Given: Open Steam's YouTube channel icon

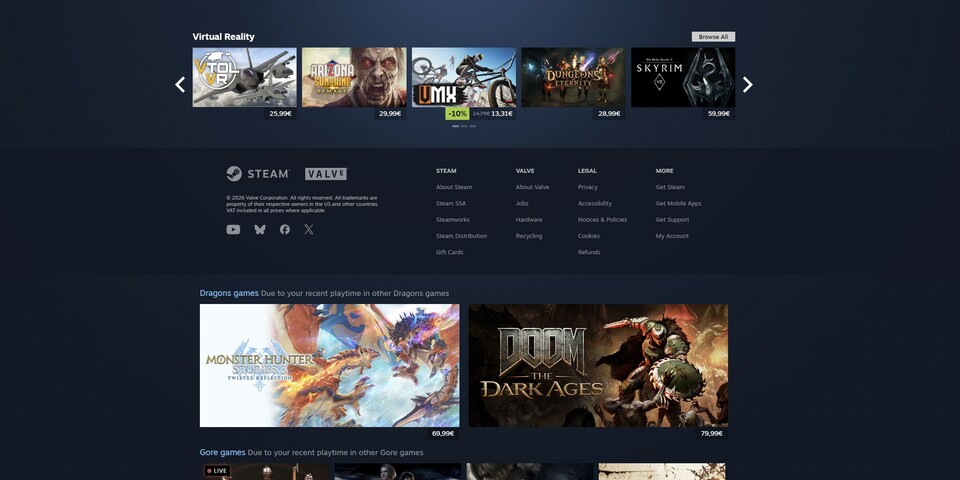Looking at the screenshot, I should [x=233, y=229].
